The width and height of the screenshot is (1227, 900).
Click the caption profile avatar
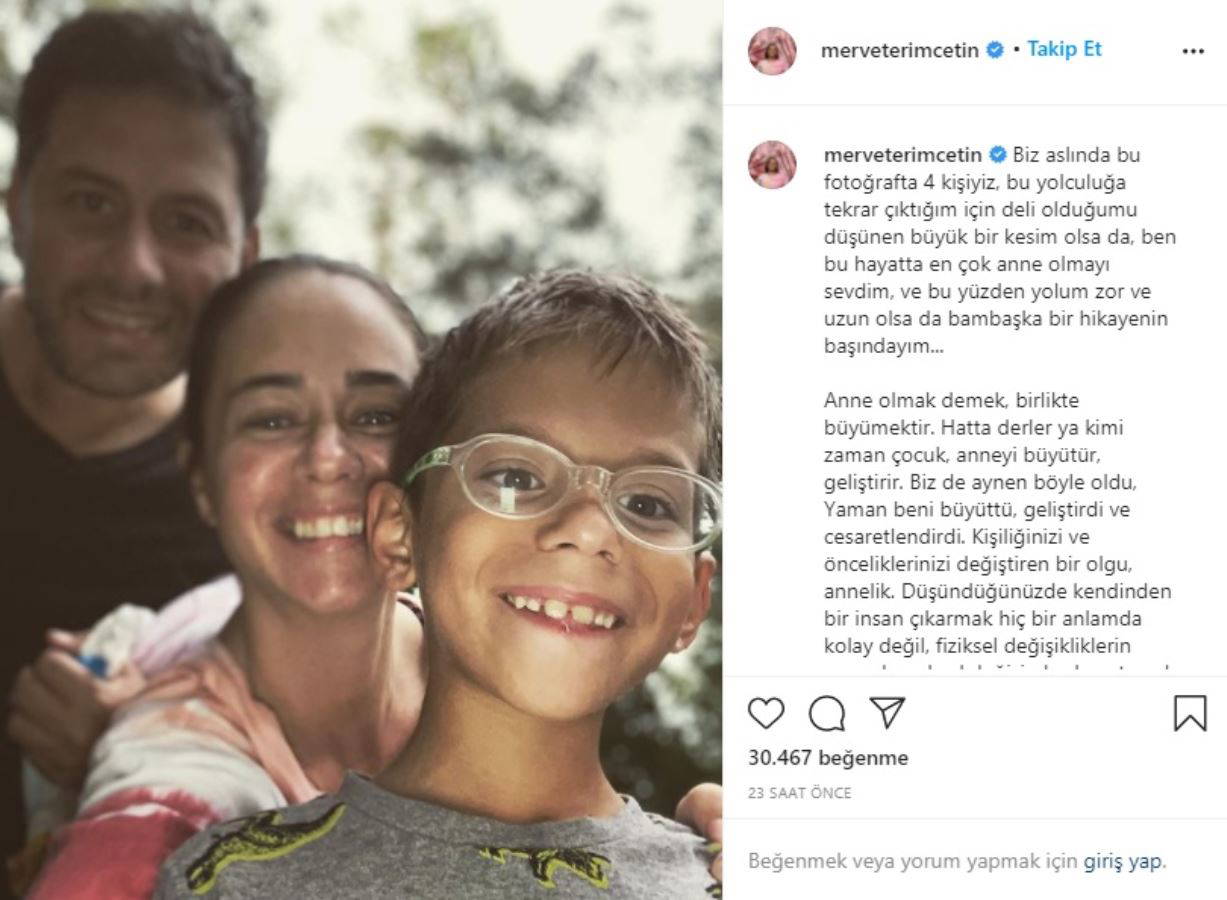pos(772,165)
